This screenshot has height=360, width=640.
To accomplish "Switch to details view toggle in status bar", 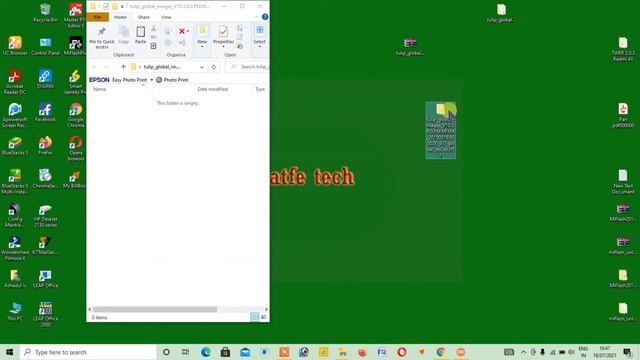I will (254, 317).
